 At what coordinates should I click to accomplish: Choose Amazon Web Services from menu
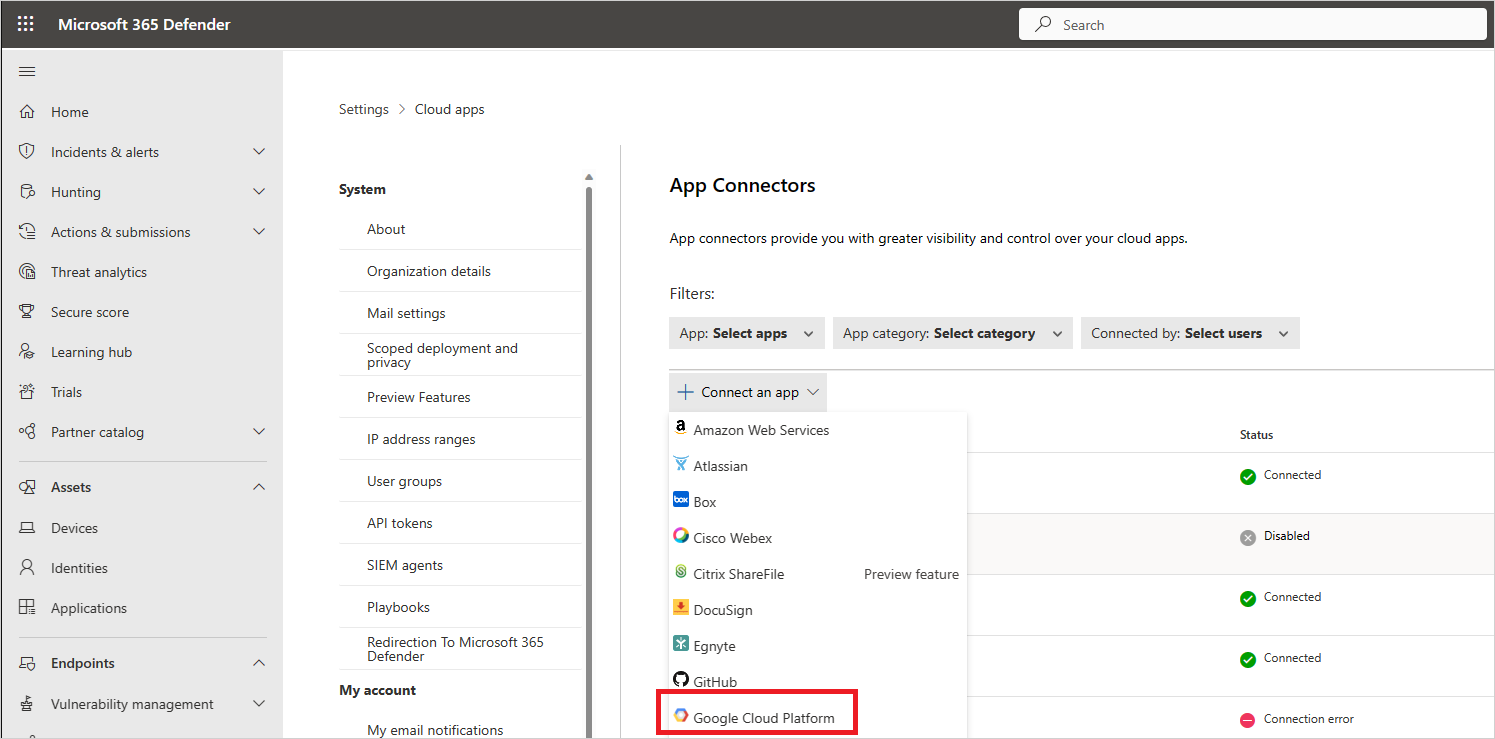pyautogui.click(x=818, y=430)
